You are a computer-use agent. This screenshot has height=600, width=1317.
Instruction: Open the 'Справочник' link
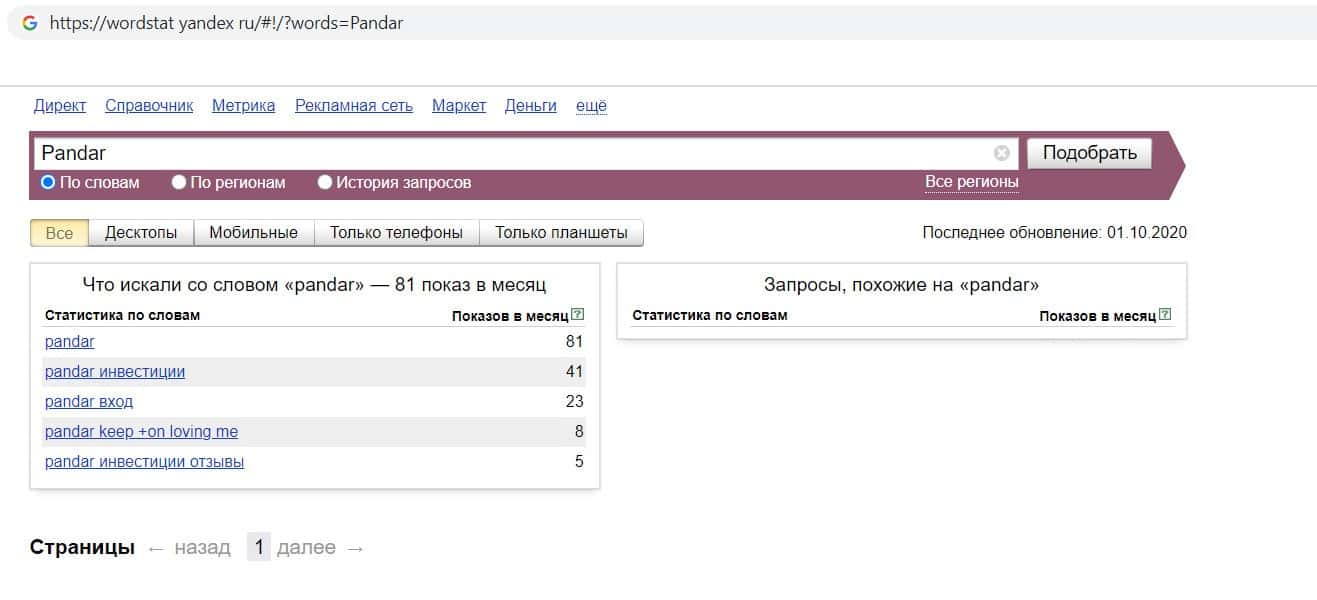[x=149, y=105]
